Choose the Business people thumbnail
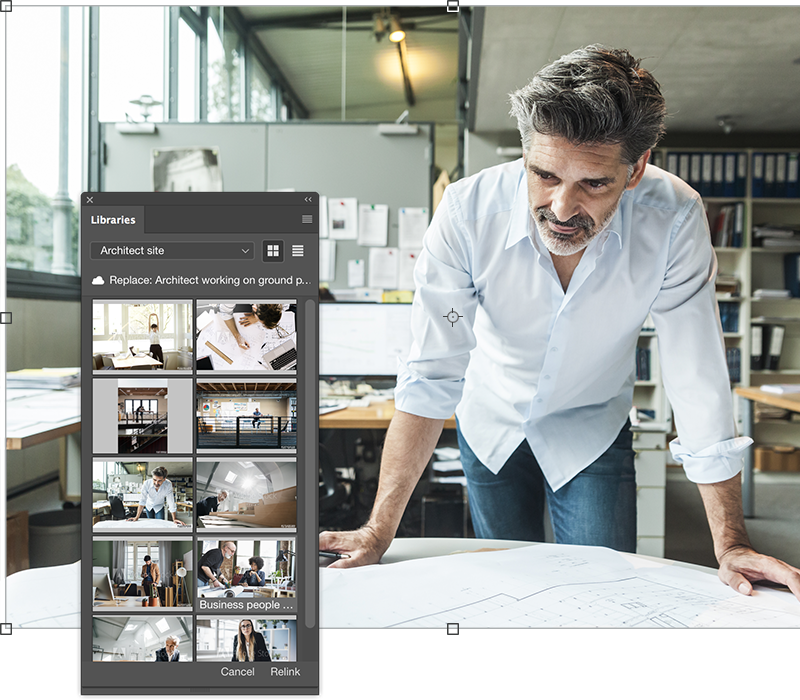The image size is (800, 700). (246, 574)
